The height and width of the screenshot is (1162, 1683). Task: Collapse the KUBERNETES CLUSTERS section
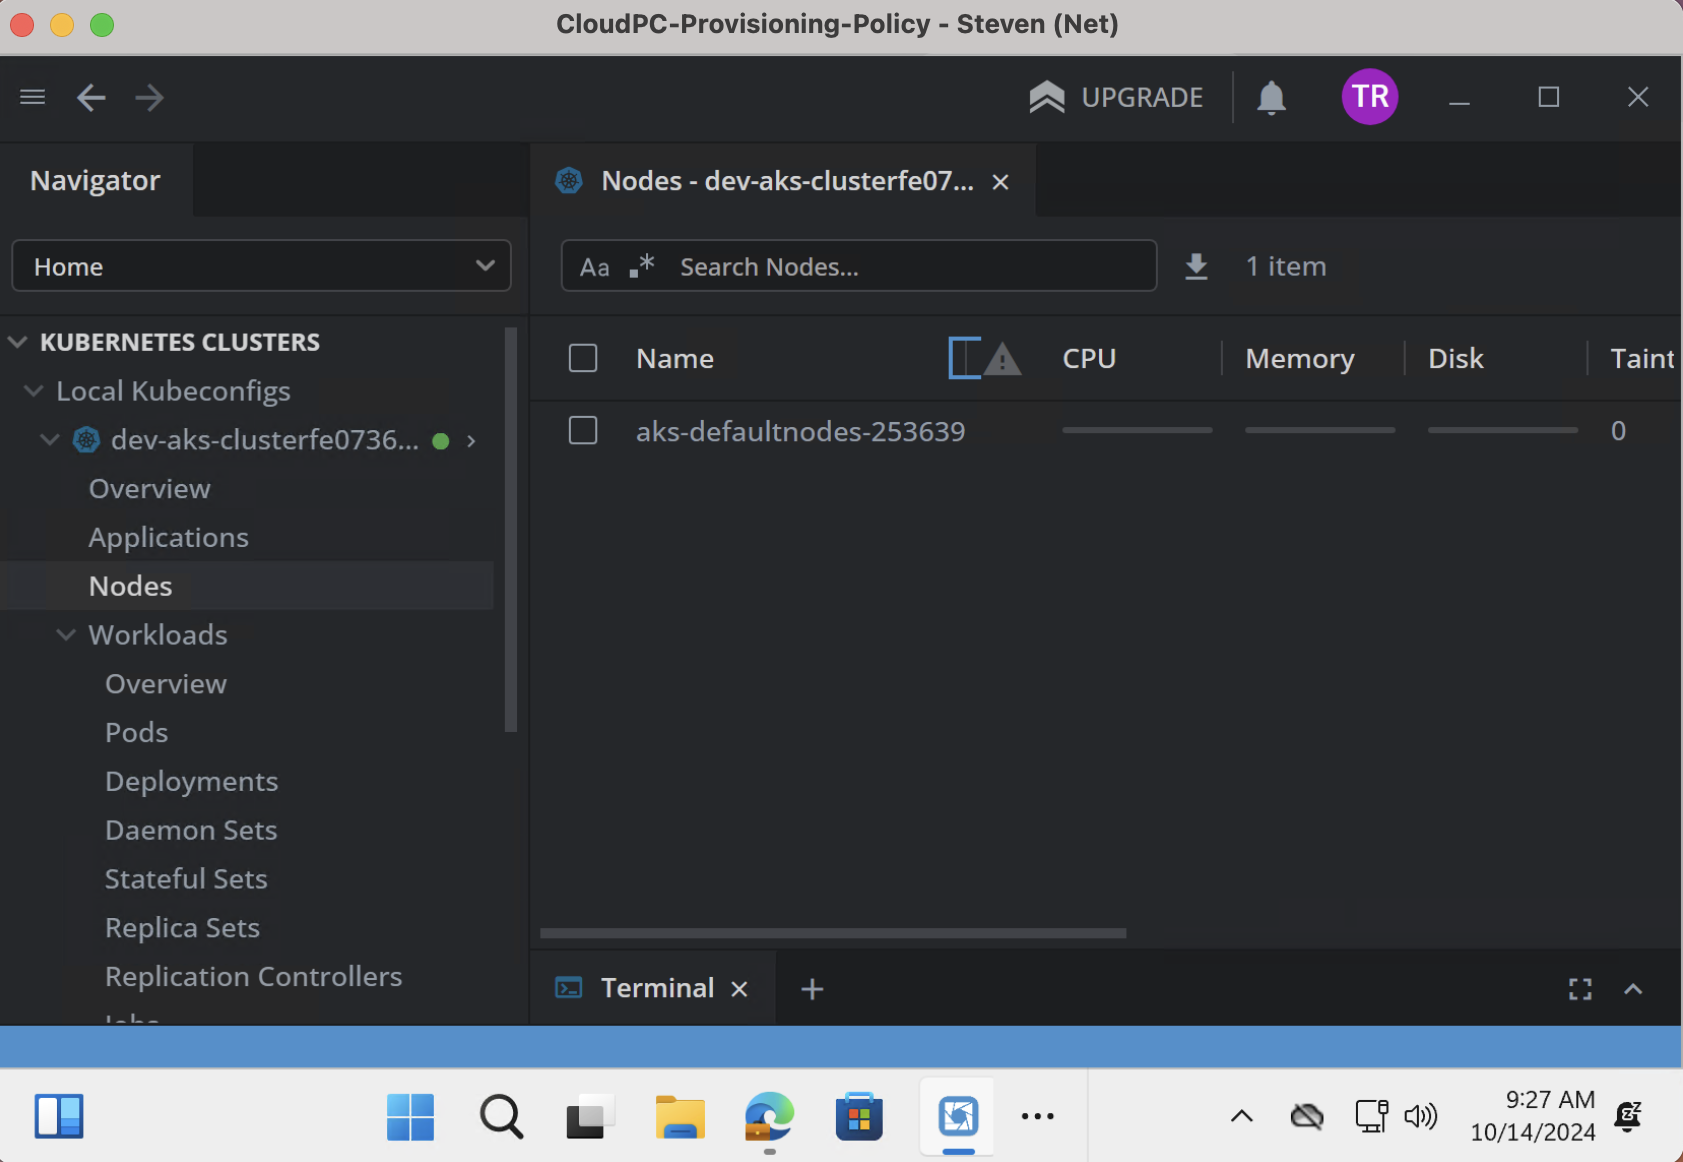click(17, 342)
